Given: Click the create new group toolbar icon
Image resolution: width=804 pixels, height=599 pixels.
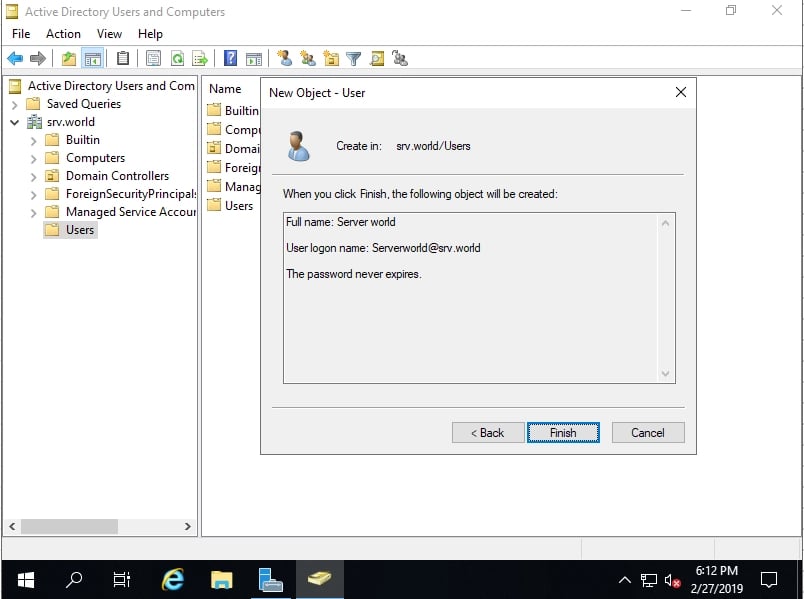Looking at the screenshot, I should pyautogui.click(x=308, y=58).
